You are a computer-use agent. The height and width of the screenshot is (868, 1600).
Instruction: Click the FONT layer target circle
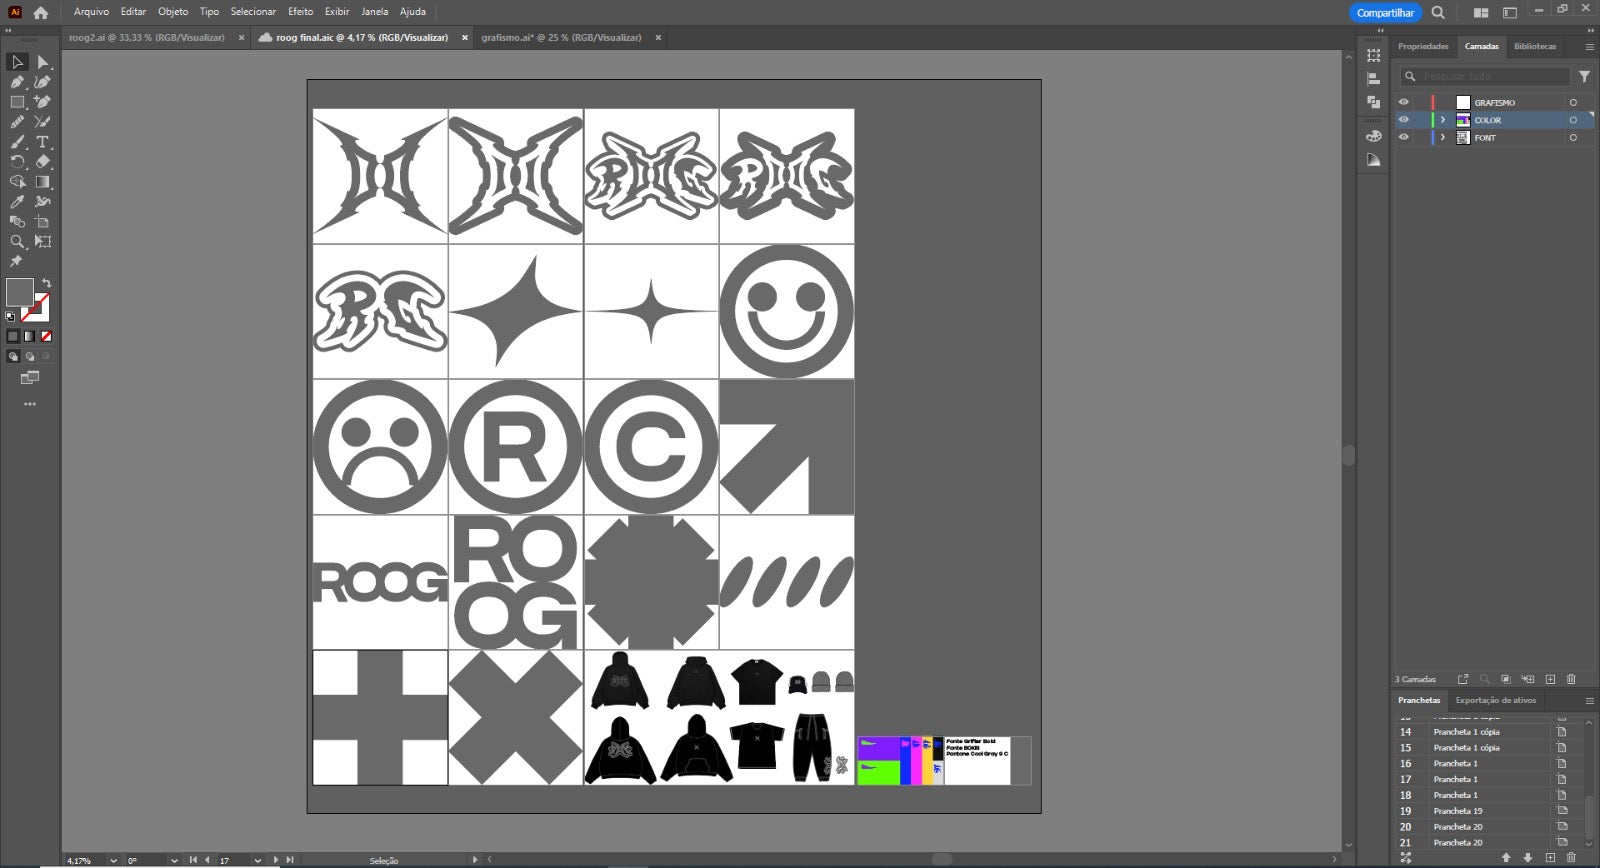pos(1573,138)
